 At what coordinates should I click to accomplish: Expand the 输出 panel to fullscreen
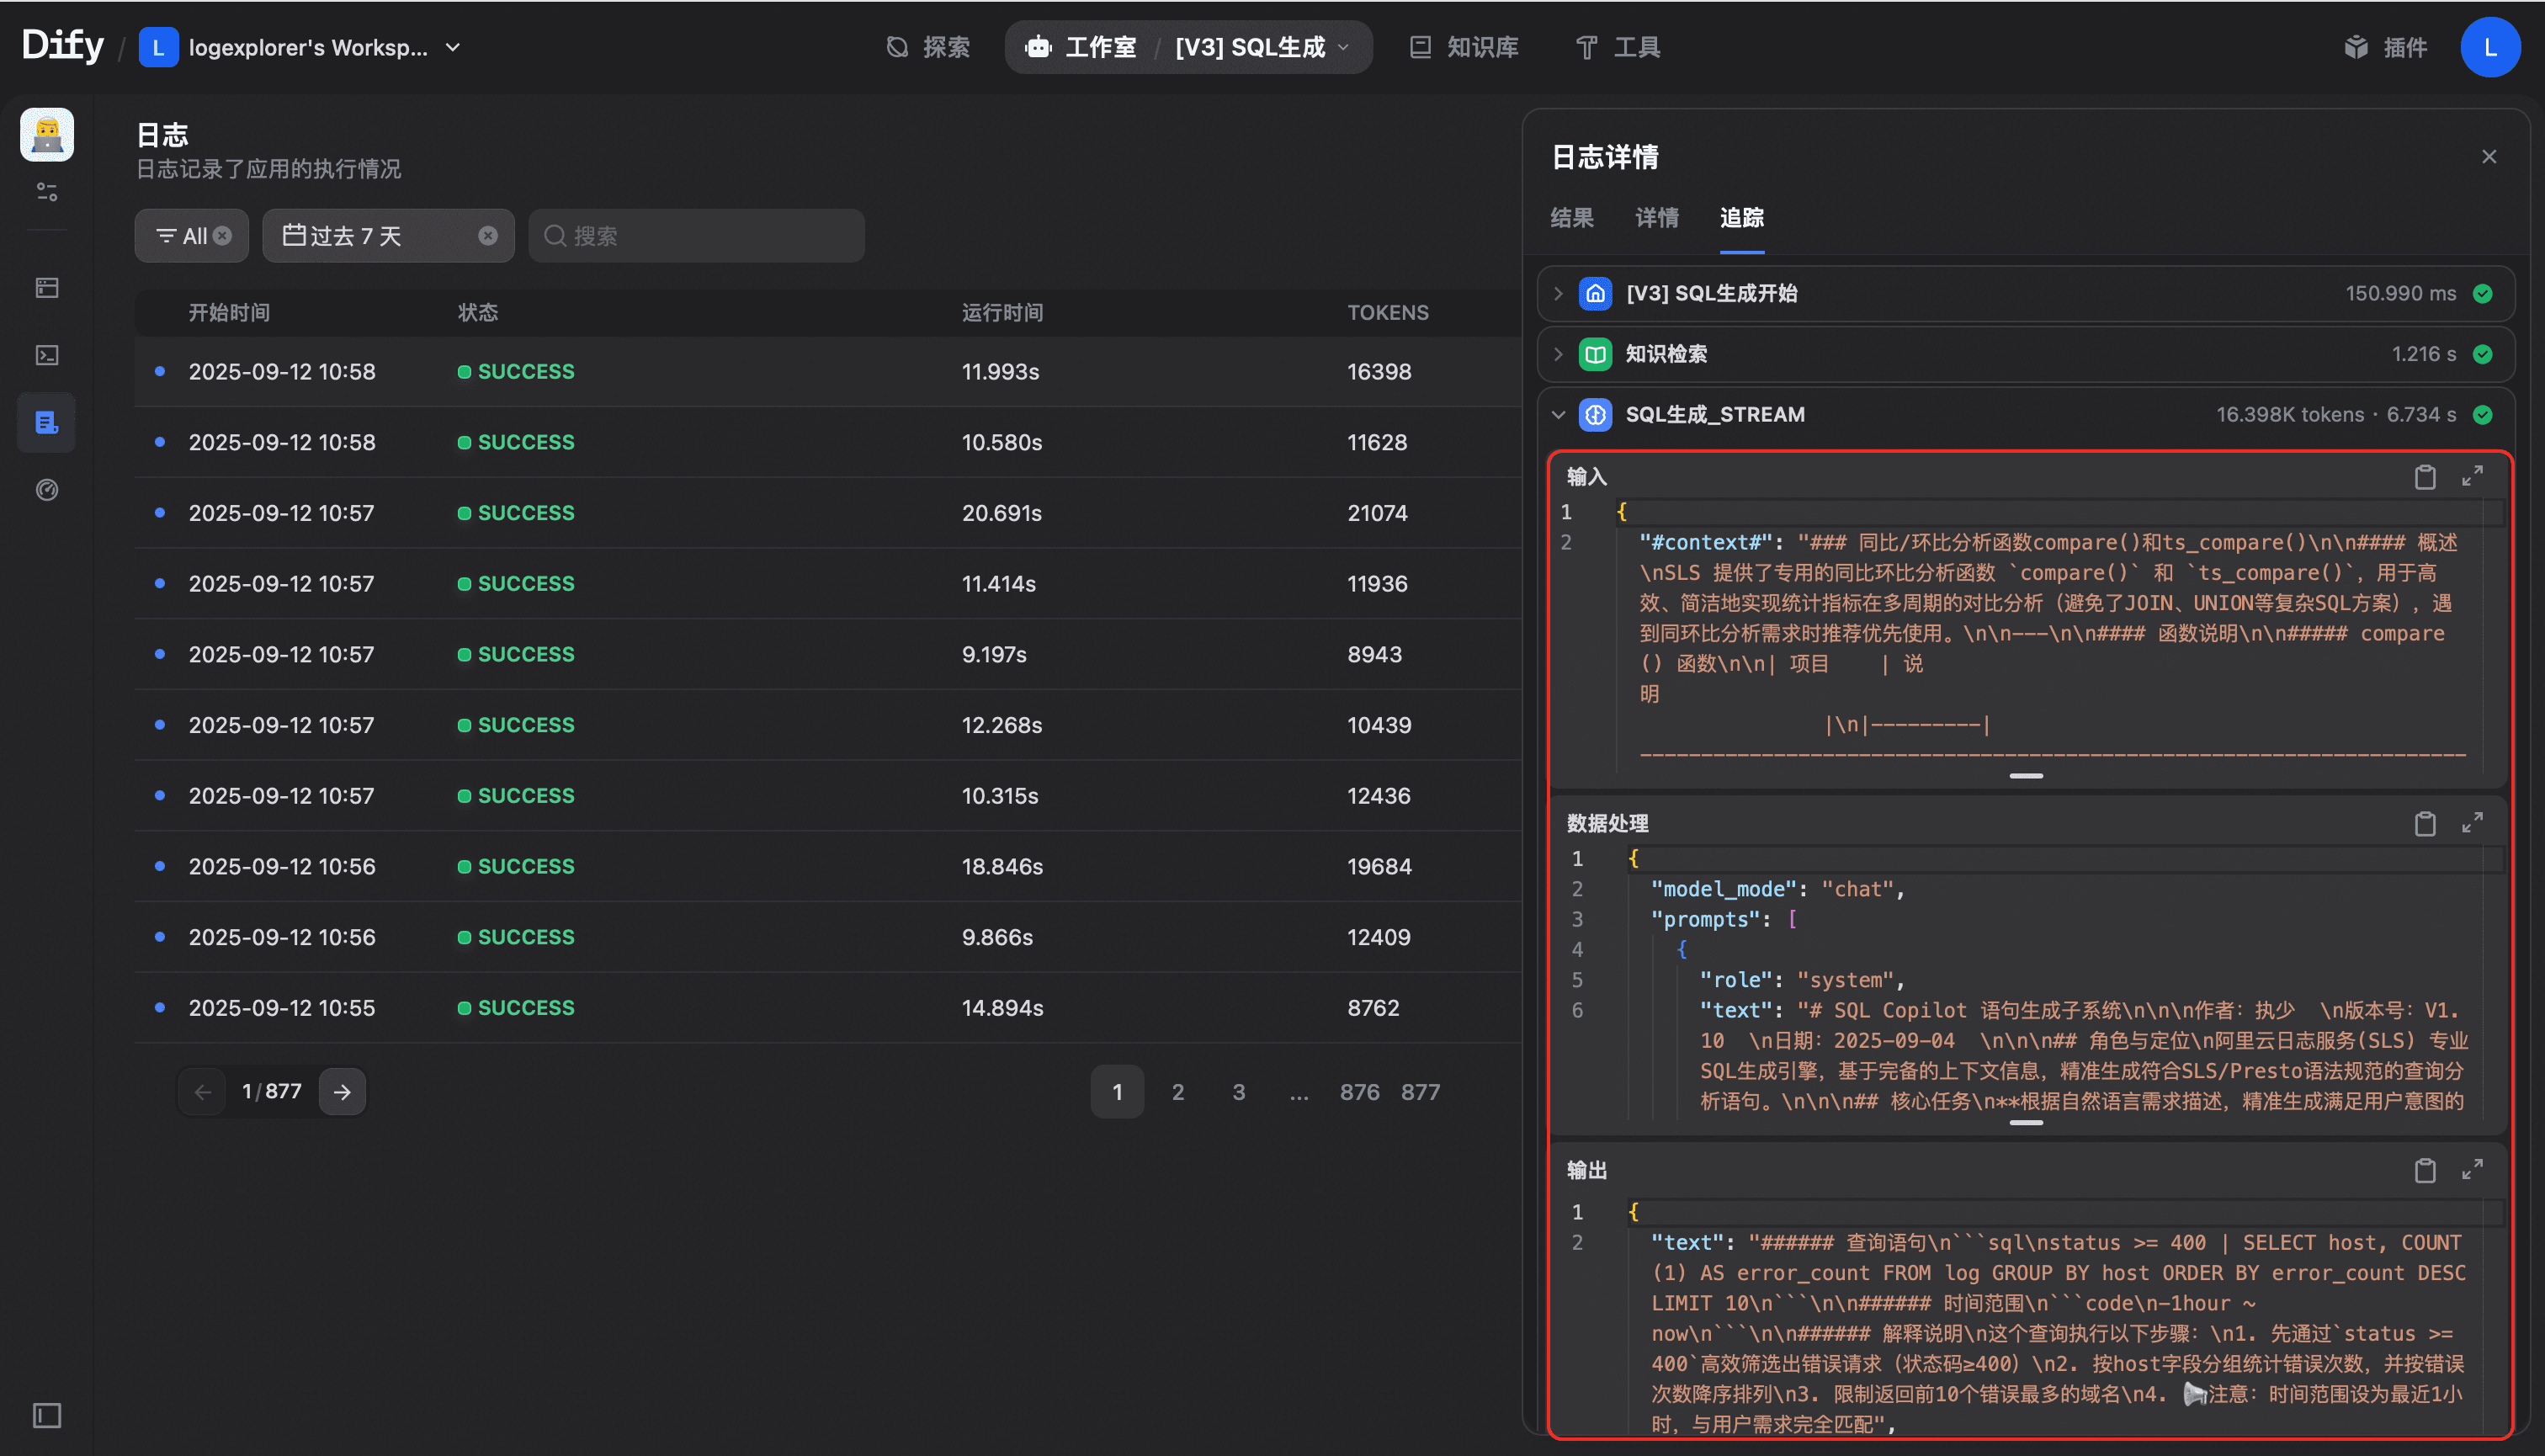[x=2472, y=1169]
